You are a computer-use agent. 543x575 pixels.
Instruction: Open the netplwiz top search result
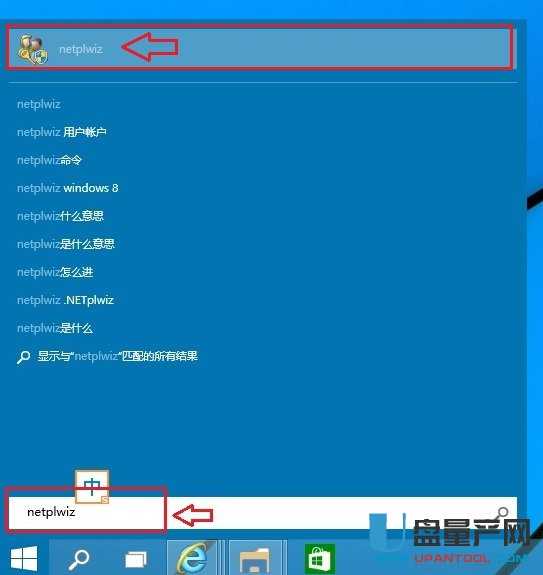[x=261, y=48]
